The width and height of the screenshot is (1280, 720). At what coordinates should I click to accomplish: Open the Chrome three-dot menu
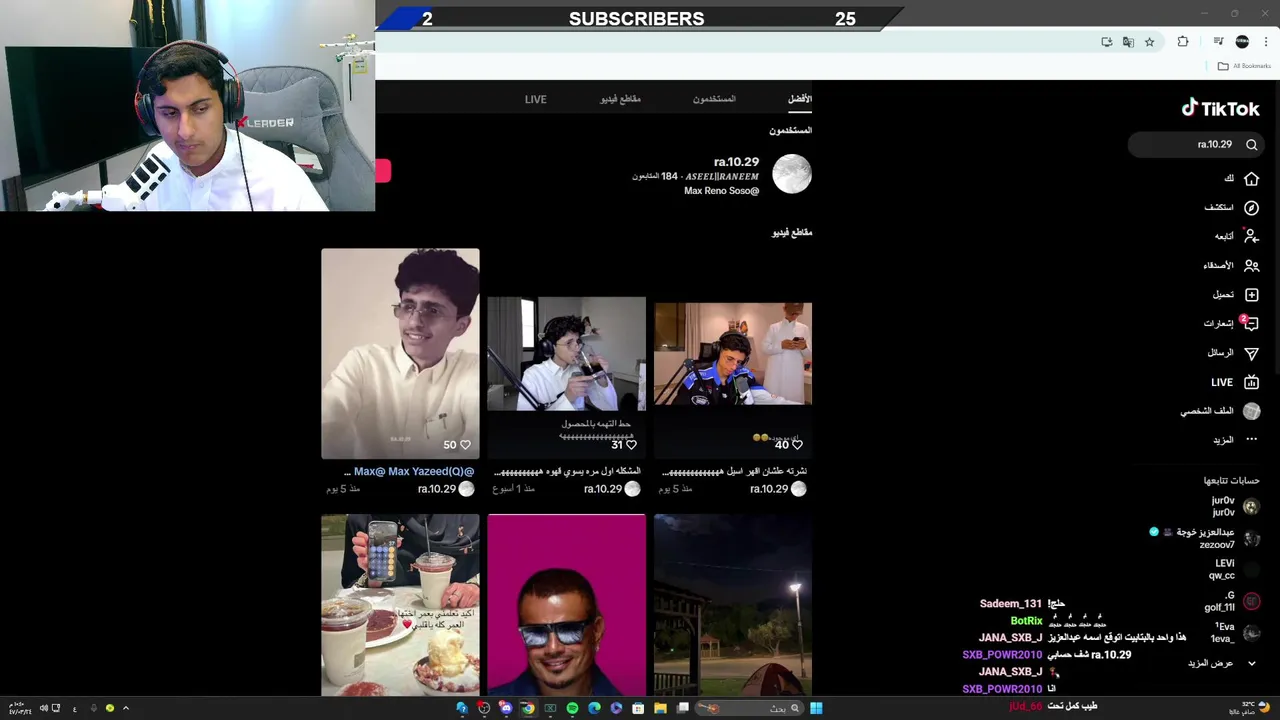click(x=1266, y=42)
